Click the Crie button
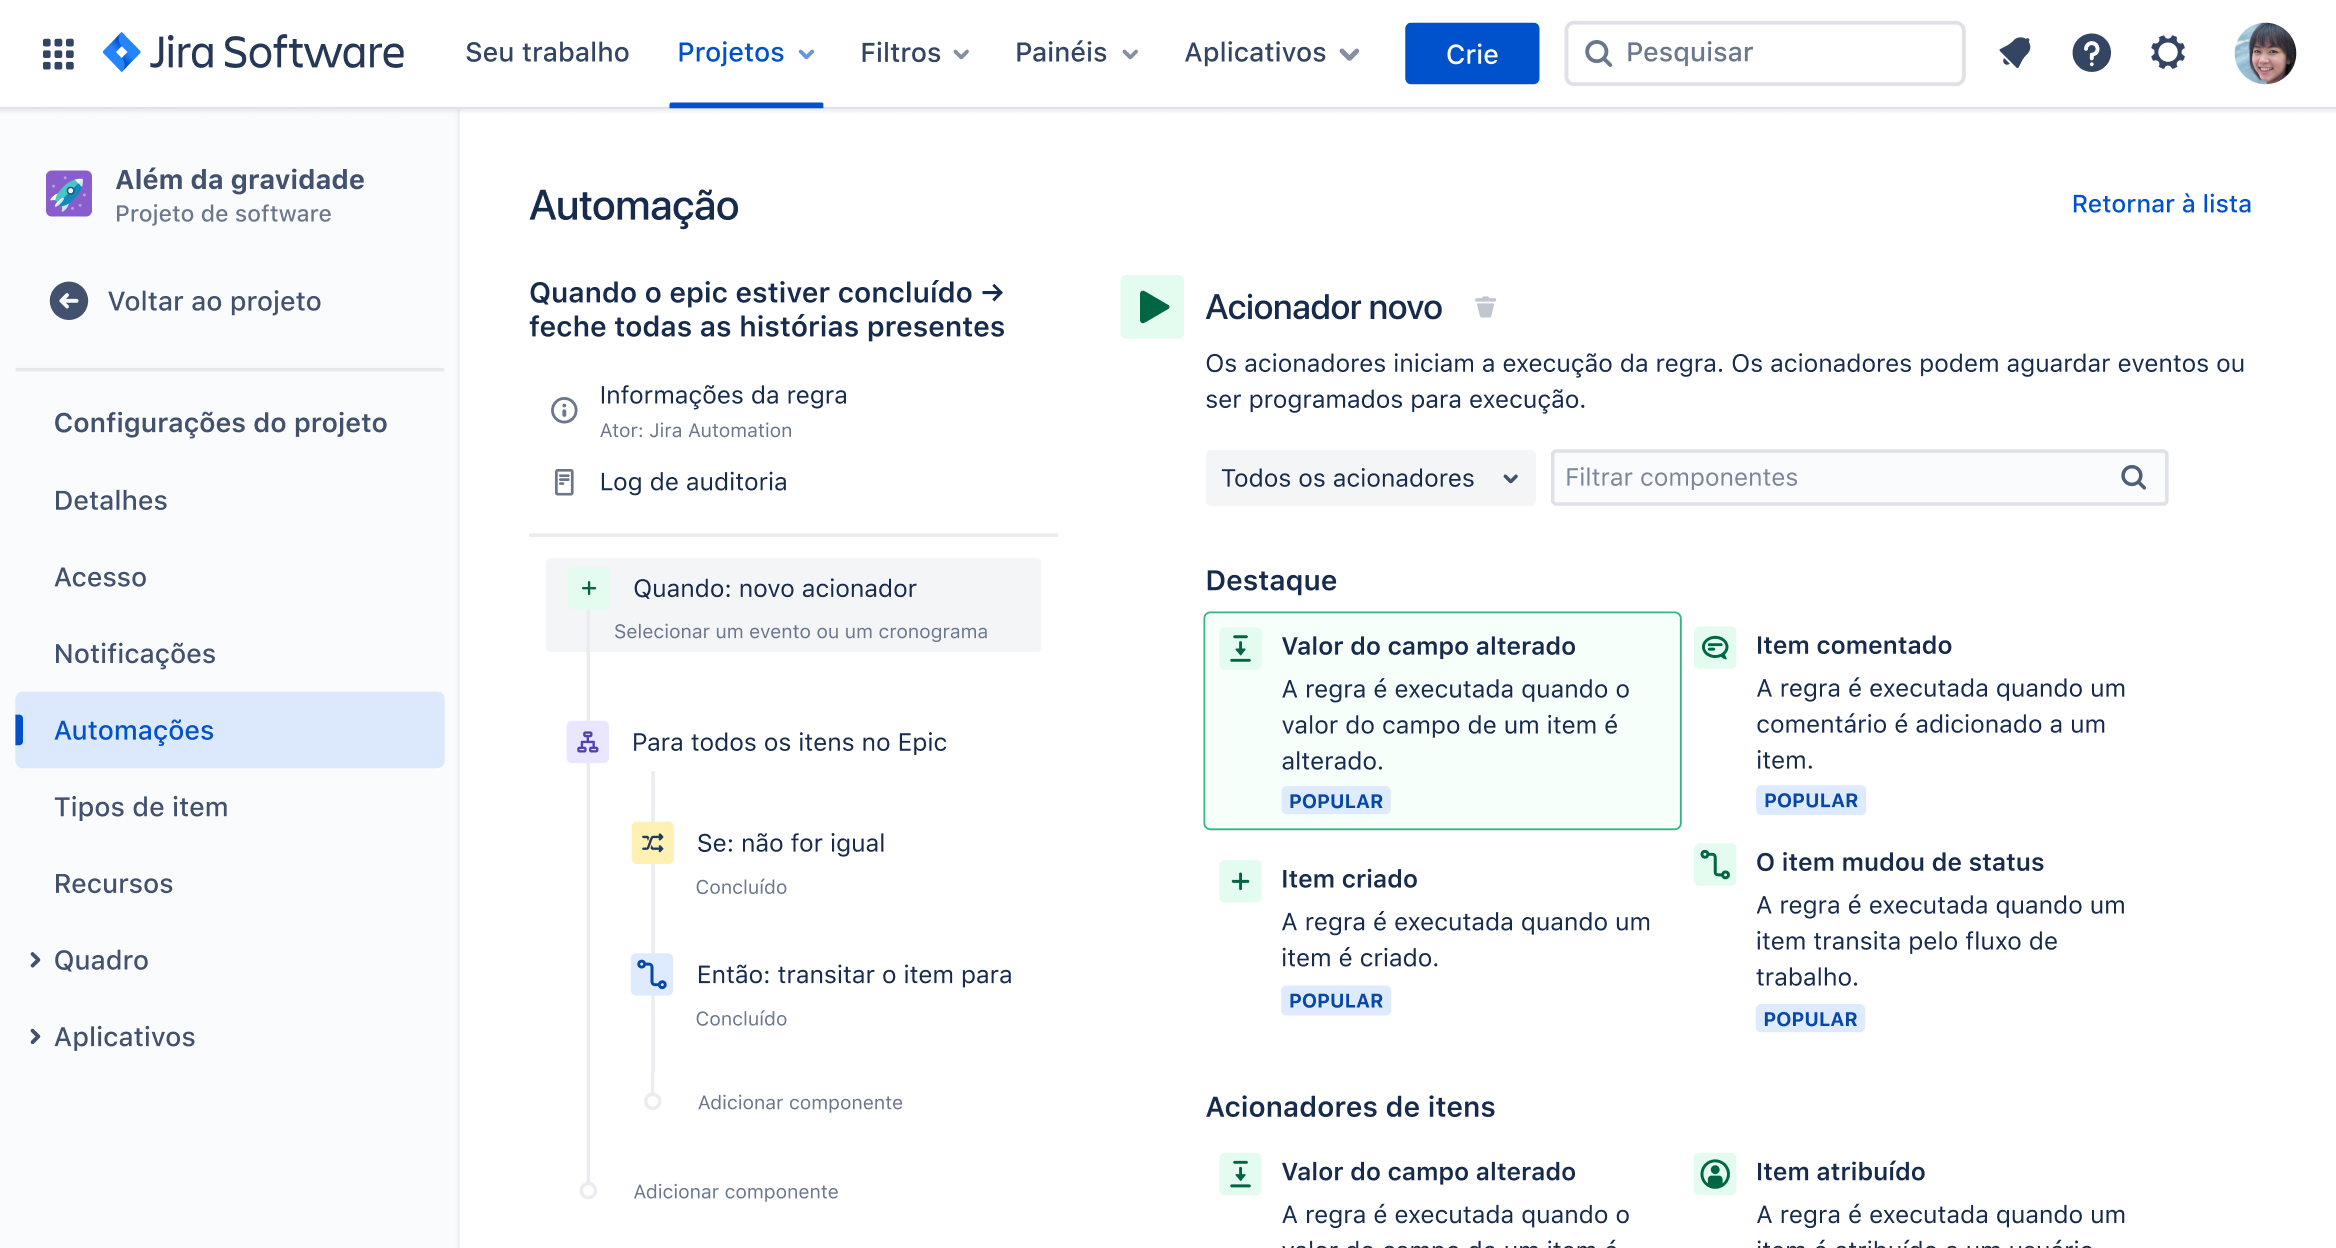2336x1248 pixels. 1471,53
